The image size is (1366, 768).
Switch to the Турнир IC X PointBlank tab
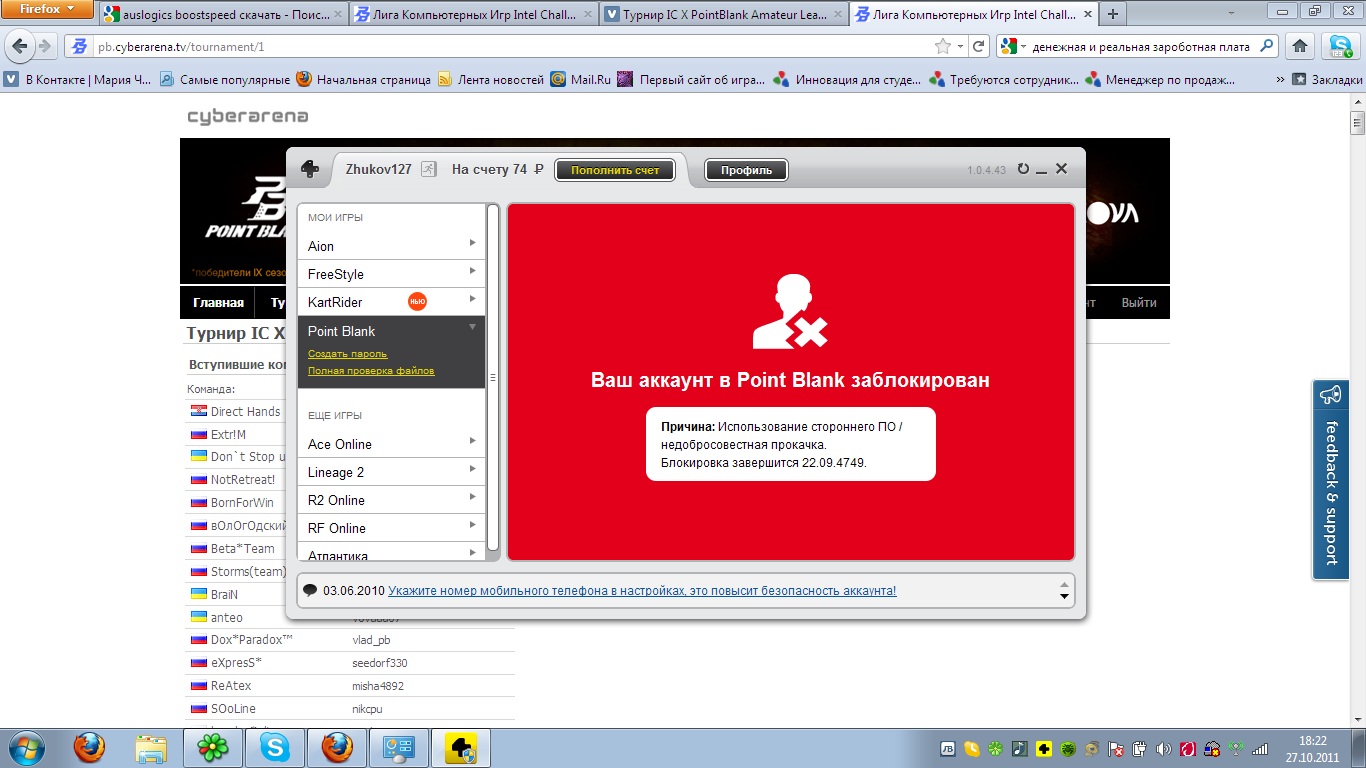[723, 15]
